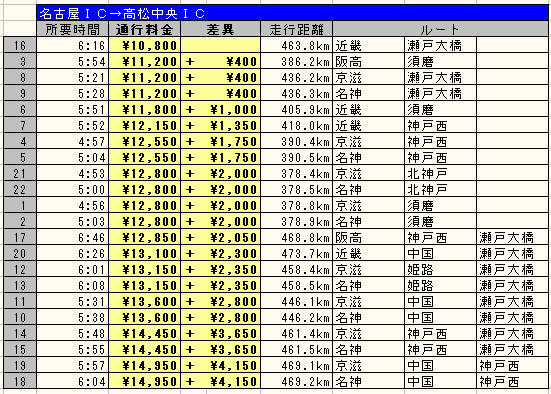Select the time cell 5:21
The width and height of the screenshot is (551, 394).
point(73,77)
